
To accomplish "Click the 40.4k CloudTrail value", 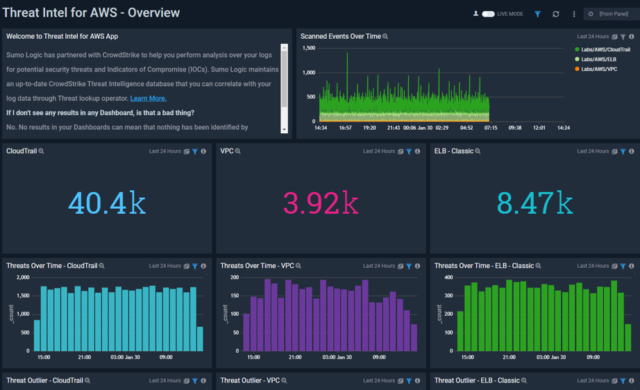I will (107, 203).
